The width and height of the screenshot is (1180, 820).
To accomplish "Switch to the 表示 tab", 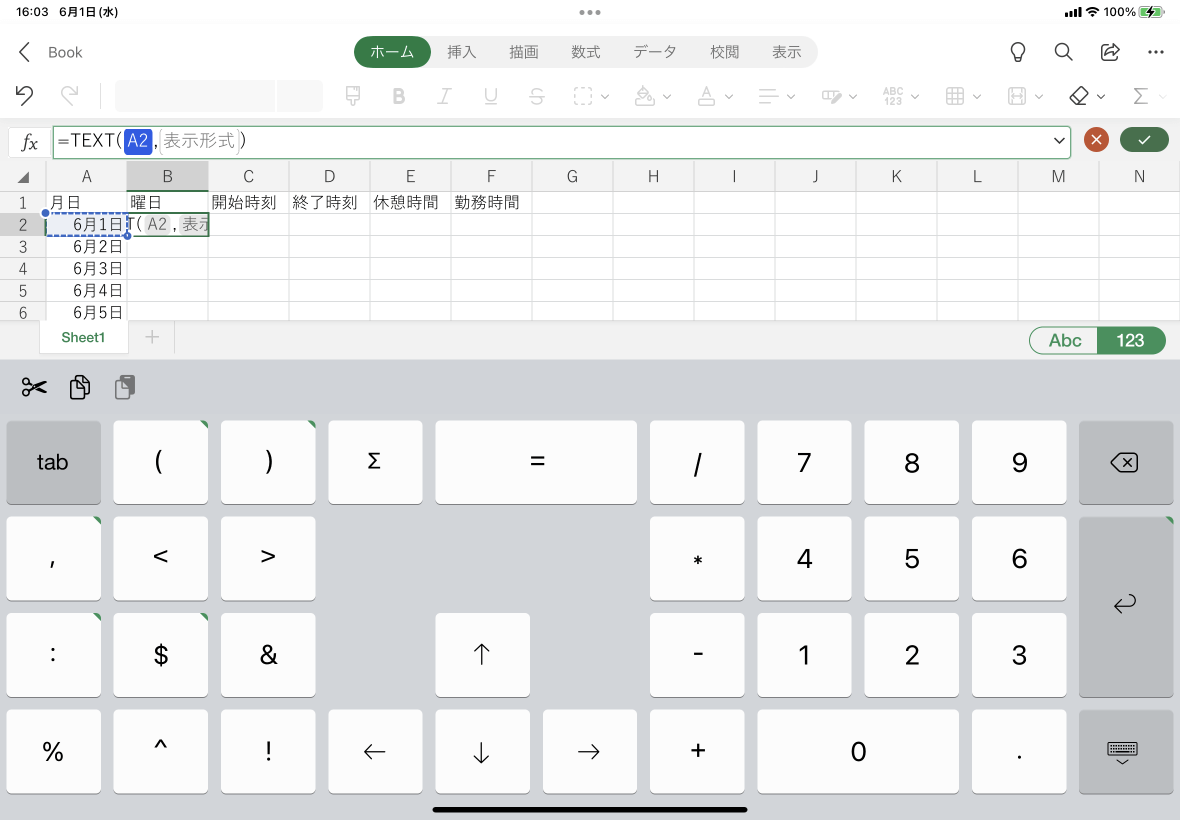I will (x=786, y=52).
